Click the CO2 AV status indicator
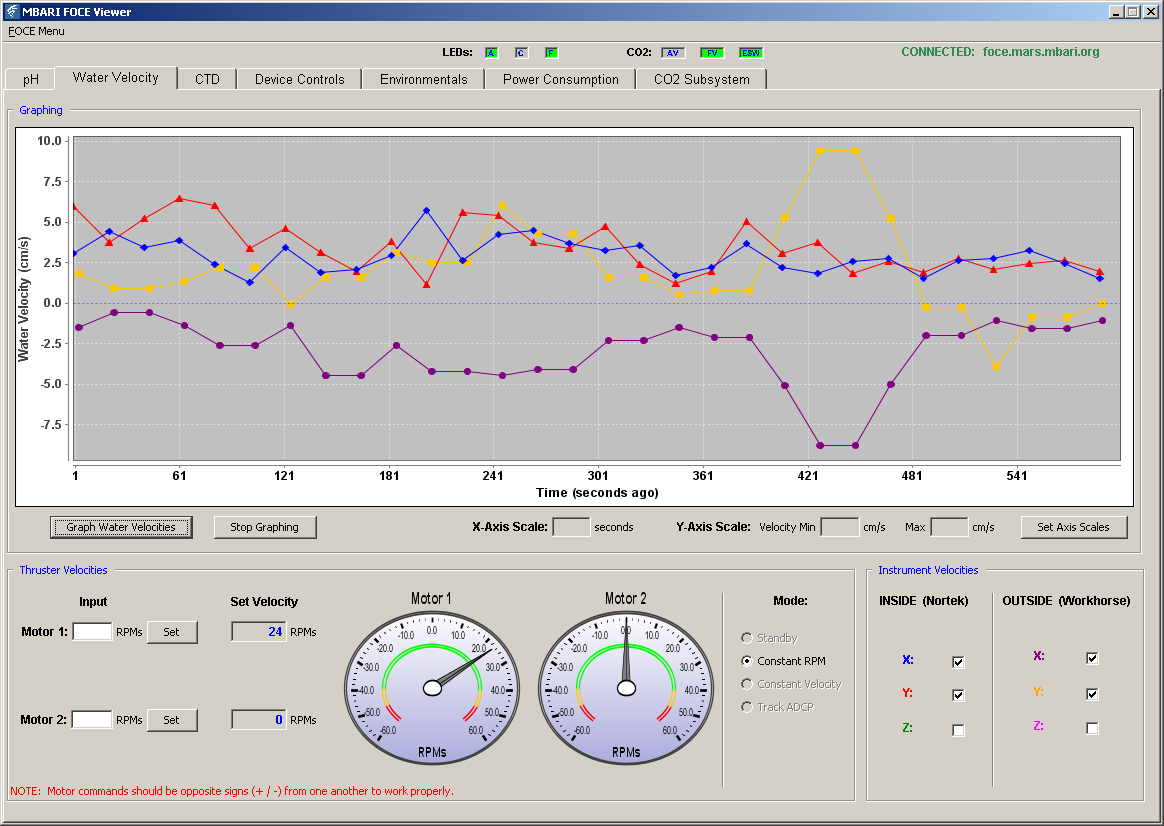 (673, 53)
